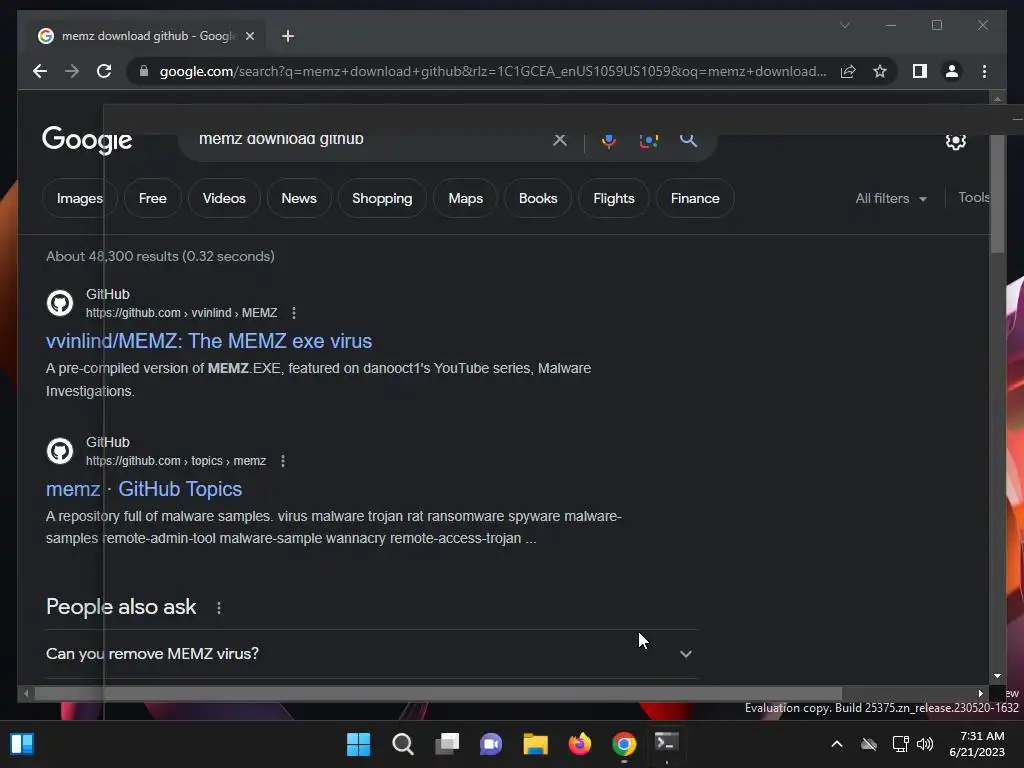
Task: Click the Chrome address bar URL
Action: click(493, 71)
